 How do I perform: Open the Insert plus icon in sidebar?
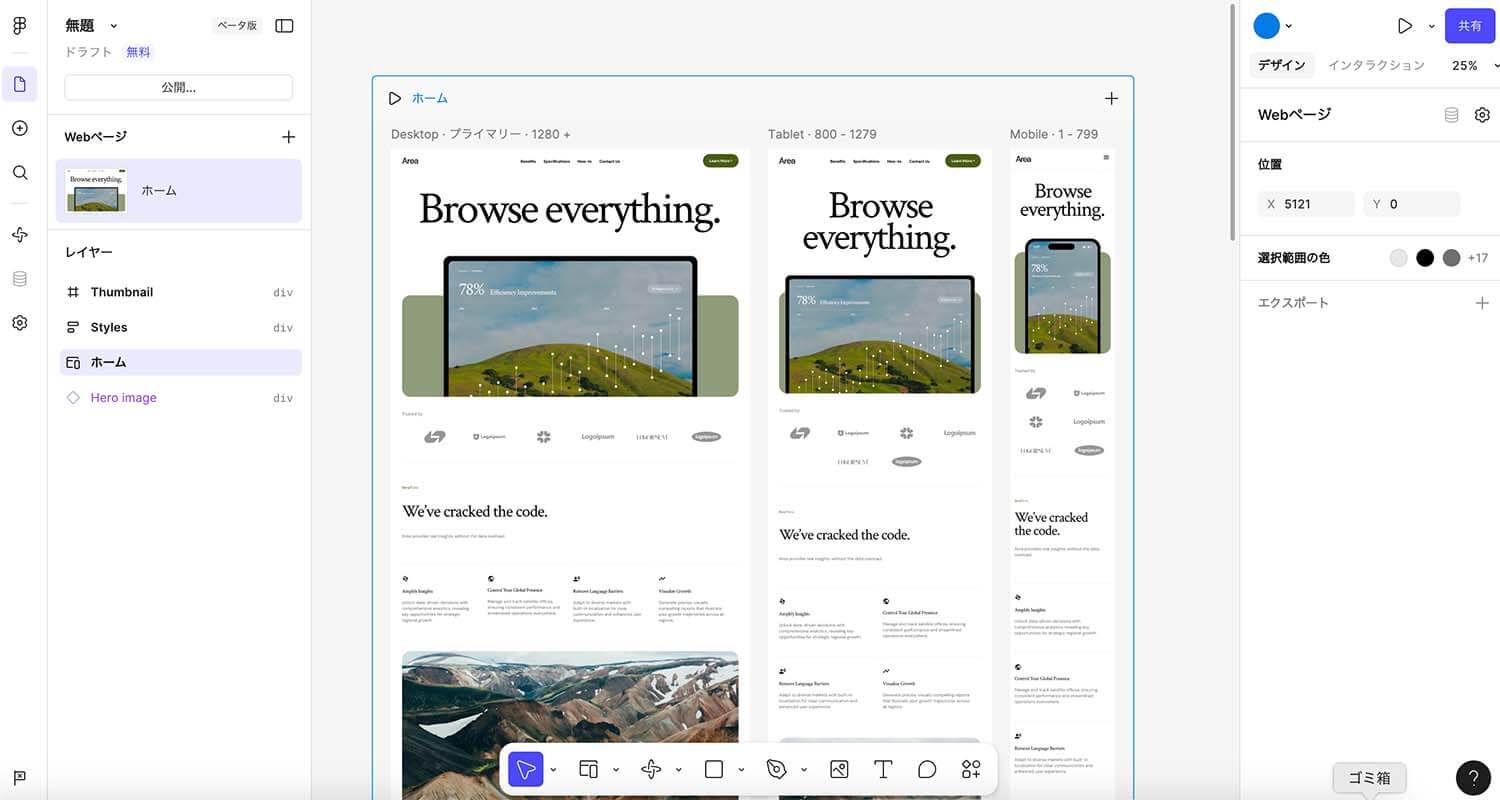click(x=19, y=128)
